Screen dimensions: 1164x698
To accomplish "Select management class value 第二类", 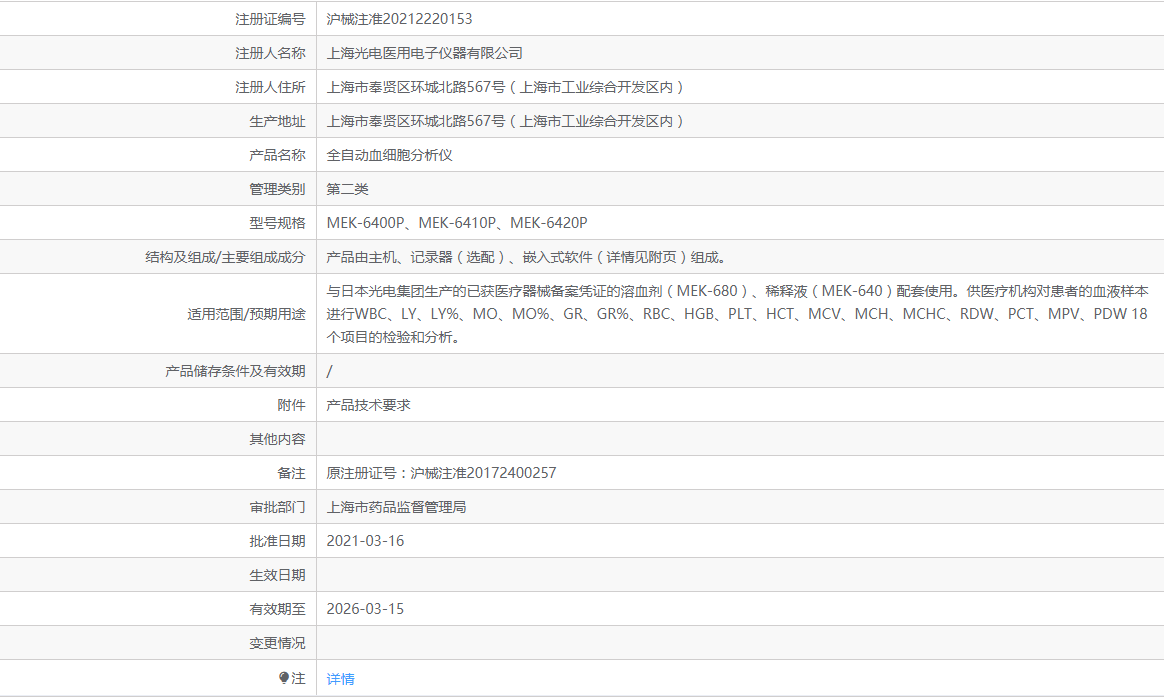I will [347, 189].
